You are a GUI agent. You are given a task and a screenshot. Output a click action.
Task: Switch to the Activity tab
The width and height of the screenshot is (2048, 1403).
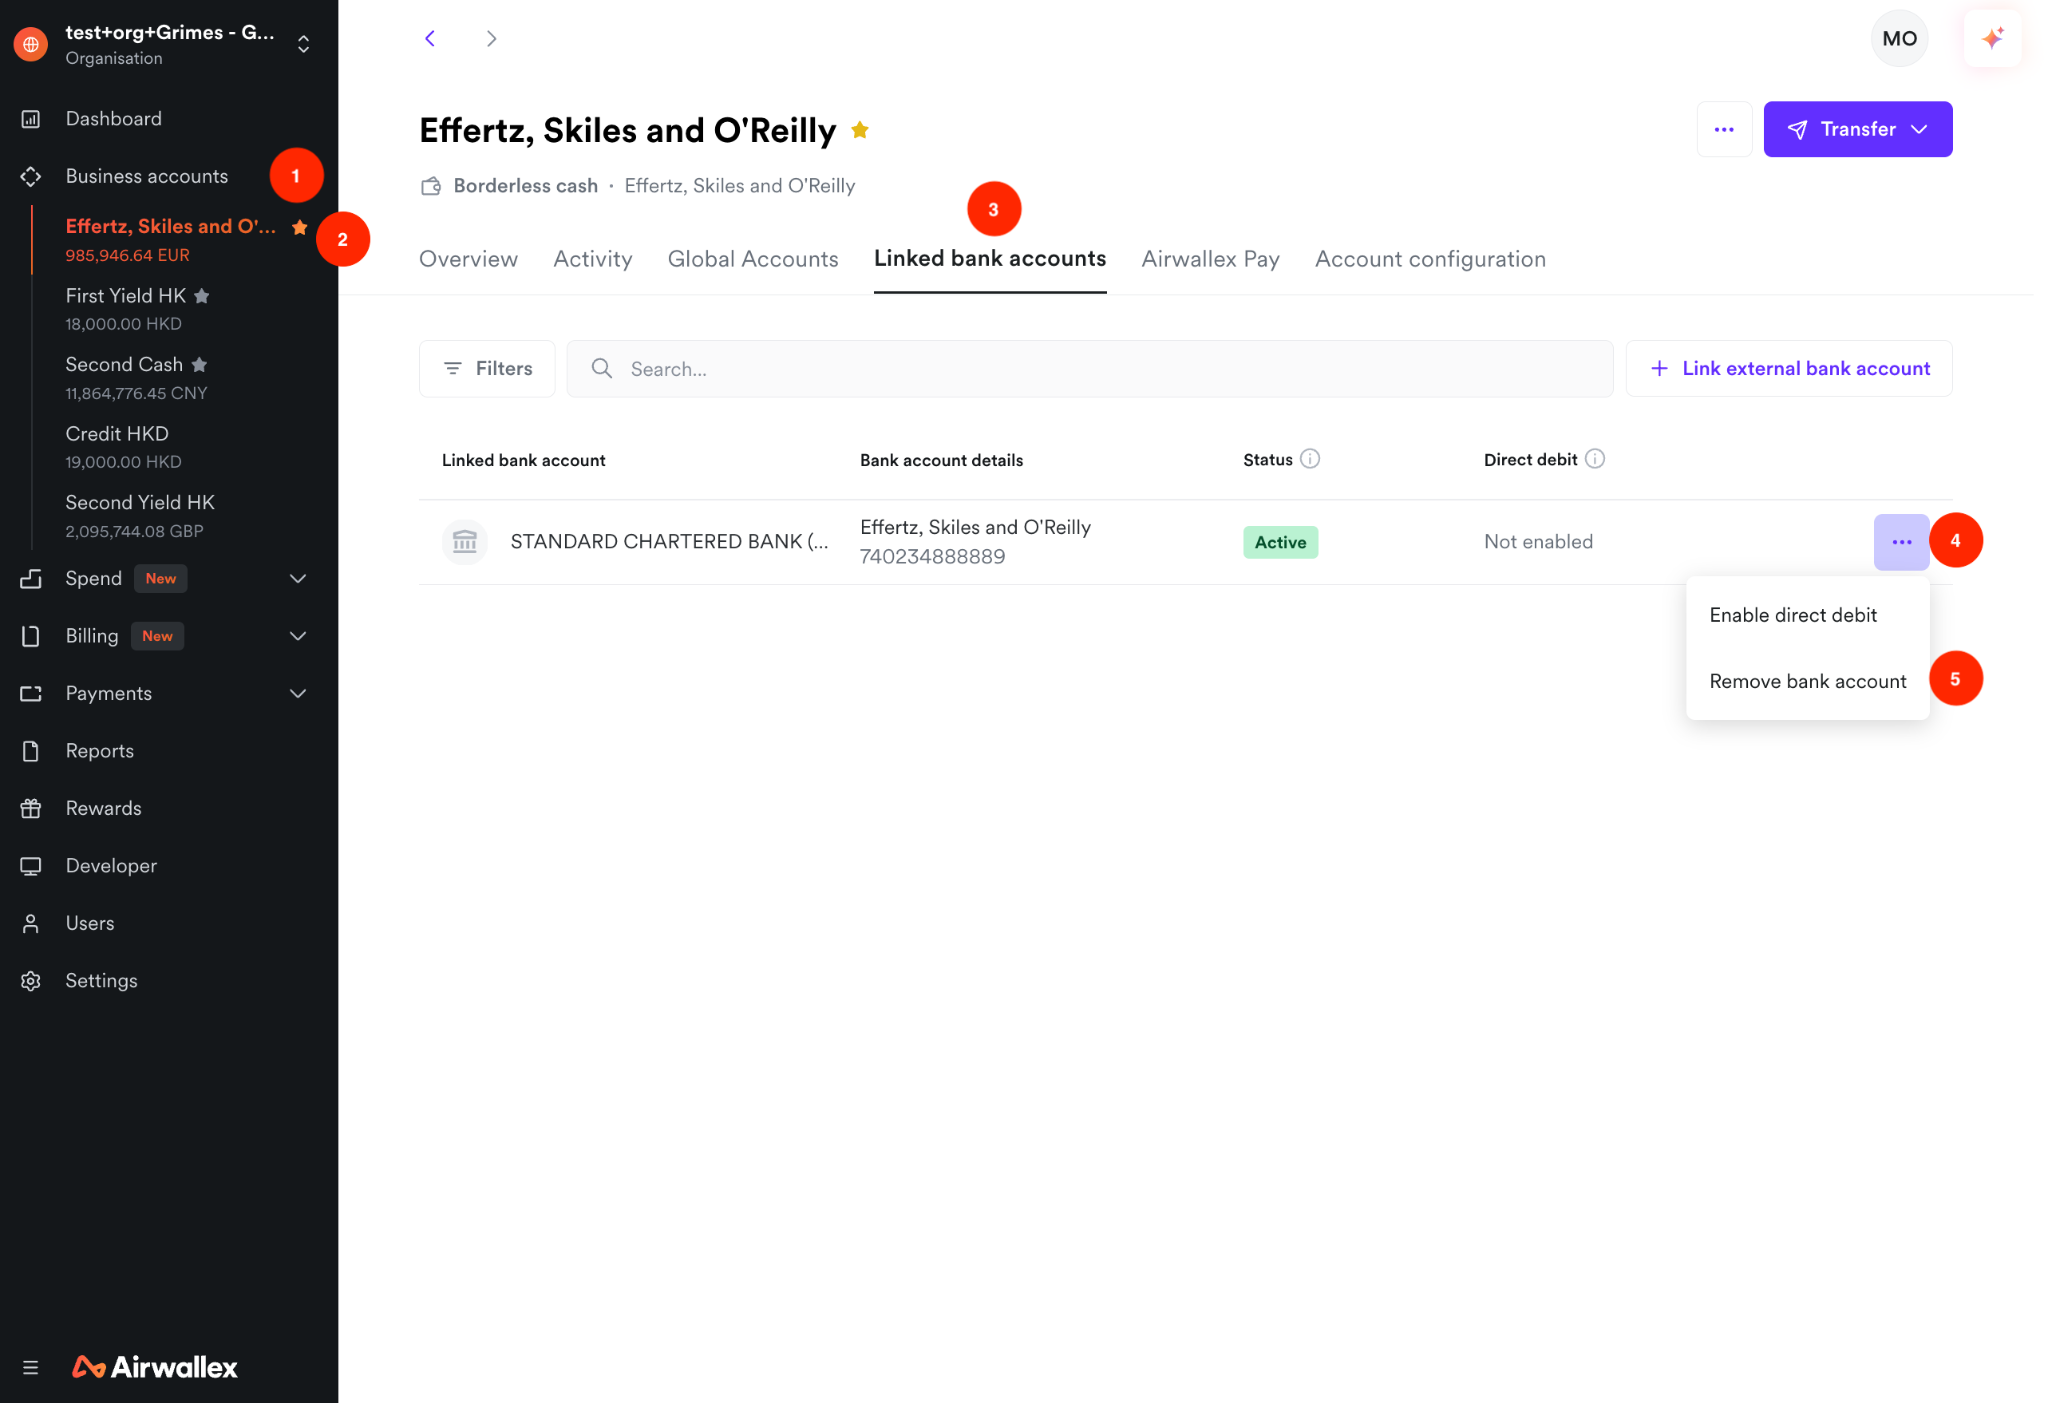point(593,260)
